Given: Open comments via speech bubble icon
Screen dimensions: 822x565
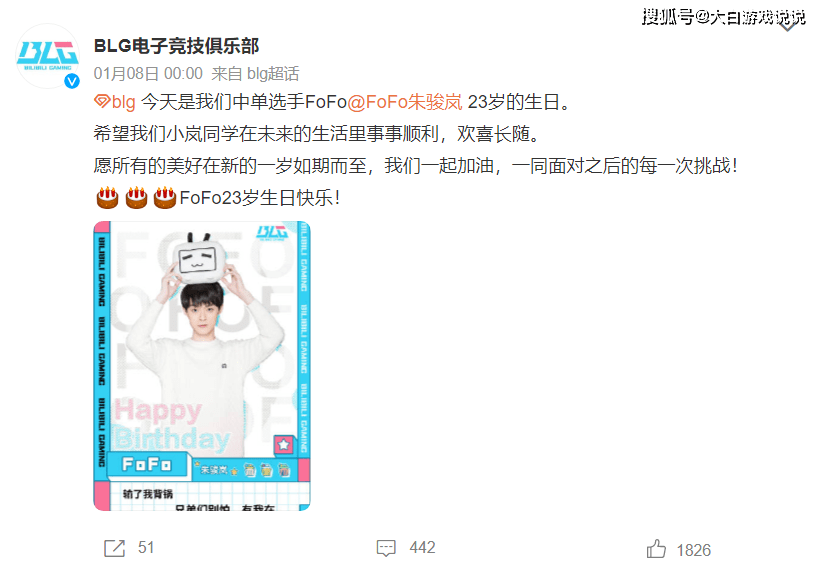Looking at the screenshot, I should pyautogui.click(x=386, y=548).
